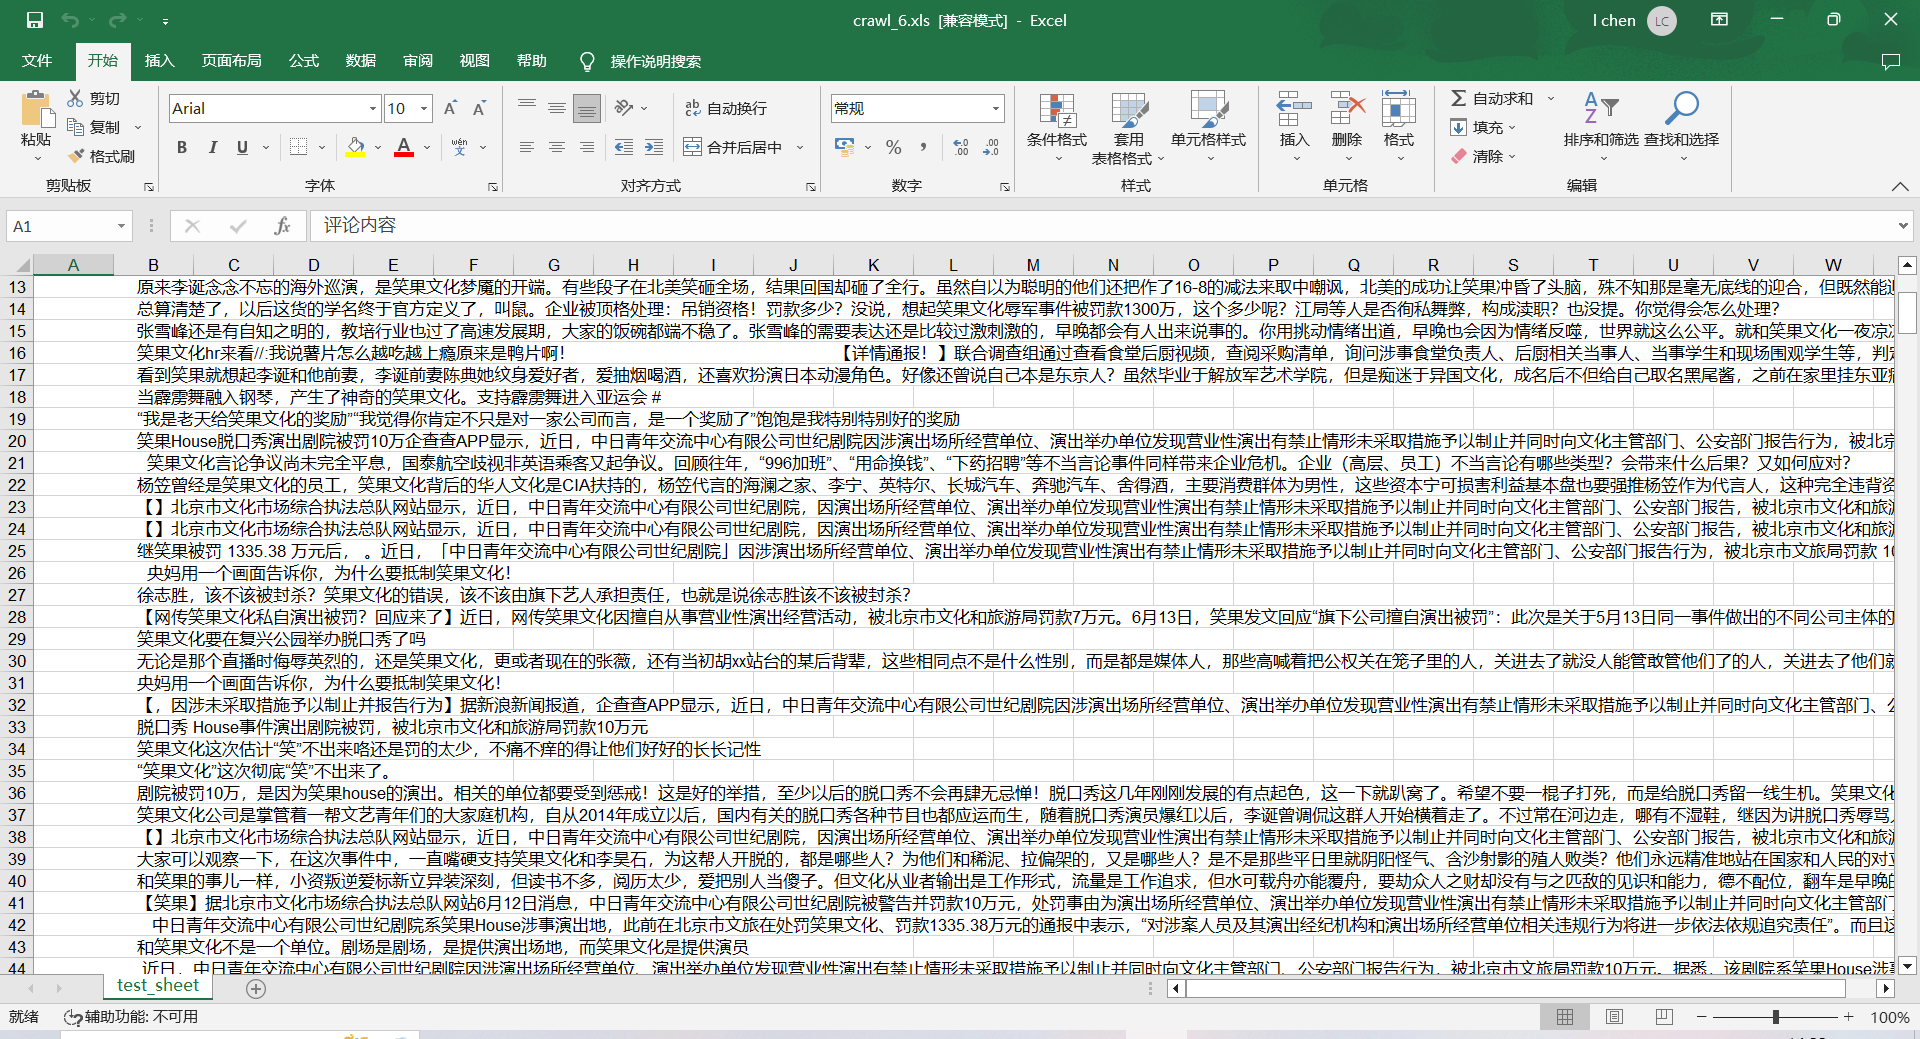
Task: Click the Cut scissors icon
Action: (x=75, y=98)
